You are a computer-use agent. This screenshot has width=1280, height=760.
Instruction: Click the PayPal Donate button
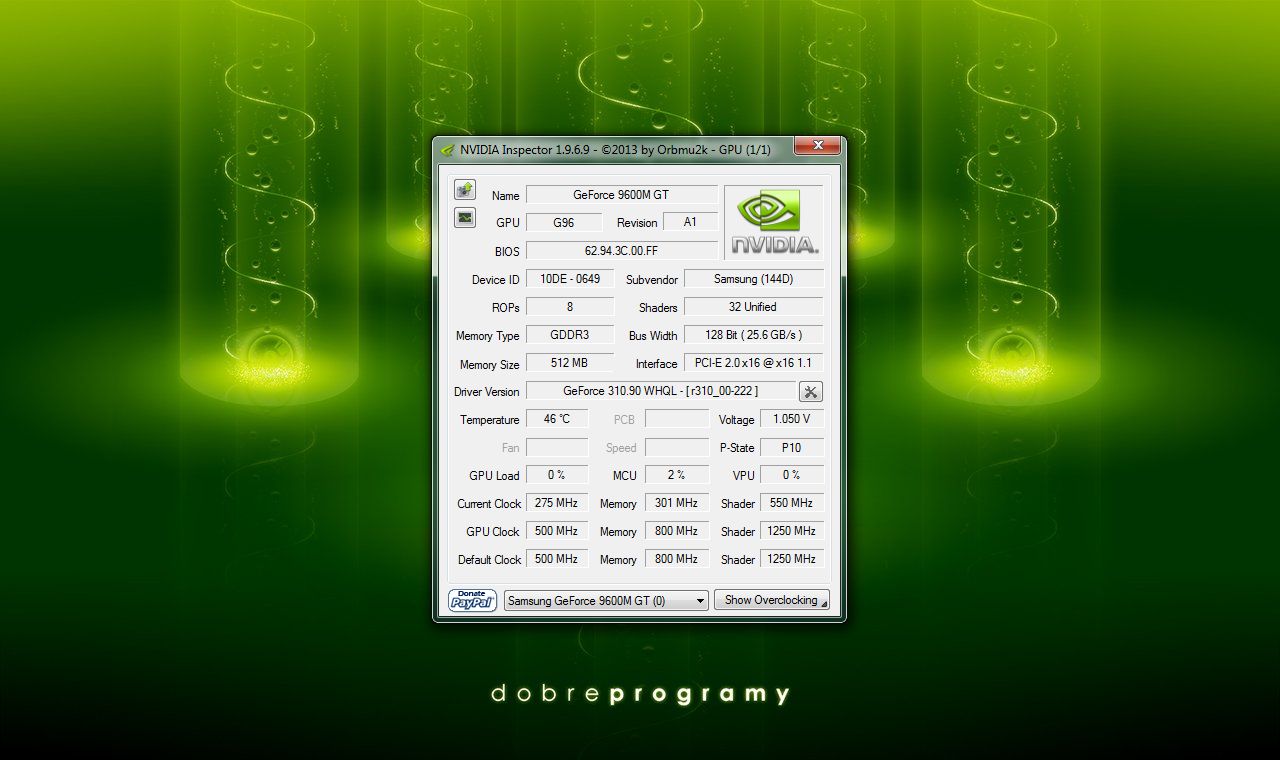click(x=472, y=600)
